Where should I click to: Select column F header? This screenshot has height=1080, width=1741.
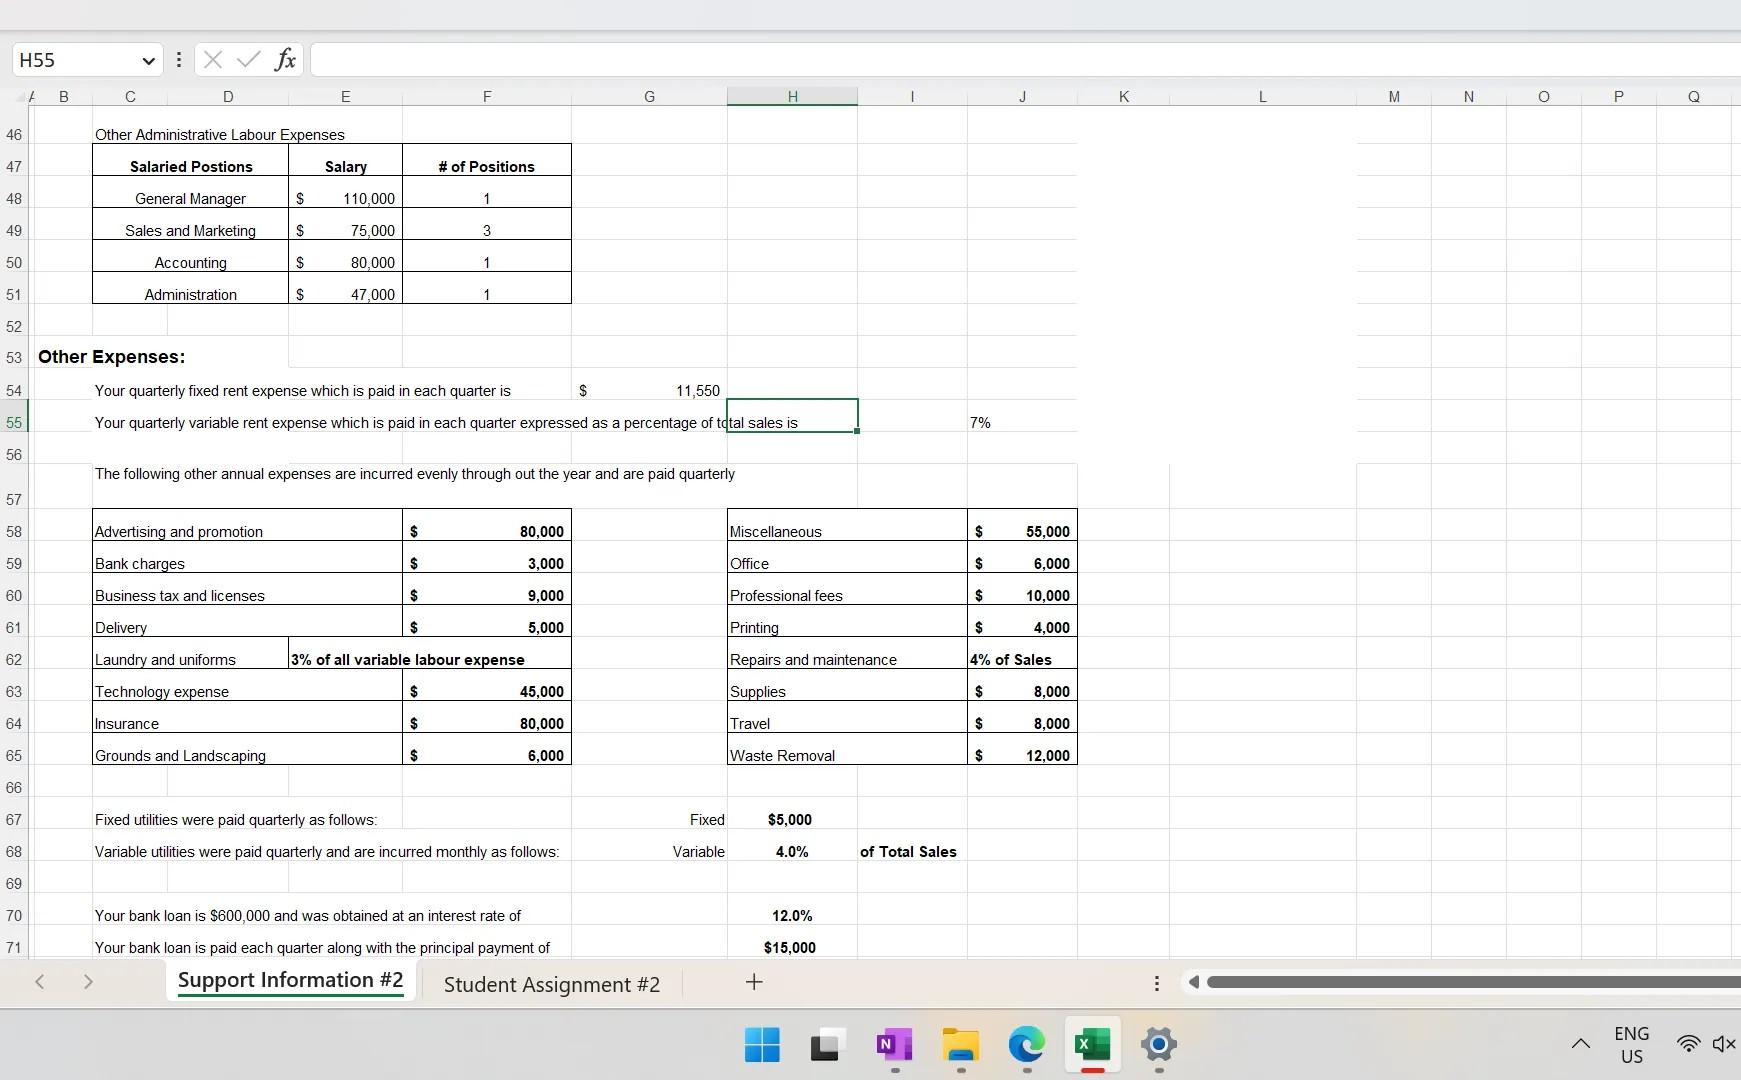point(487,96)
